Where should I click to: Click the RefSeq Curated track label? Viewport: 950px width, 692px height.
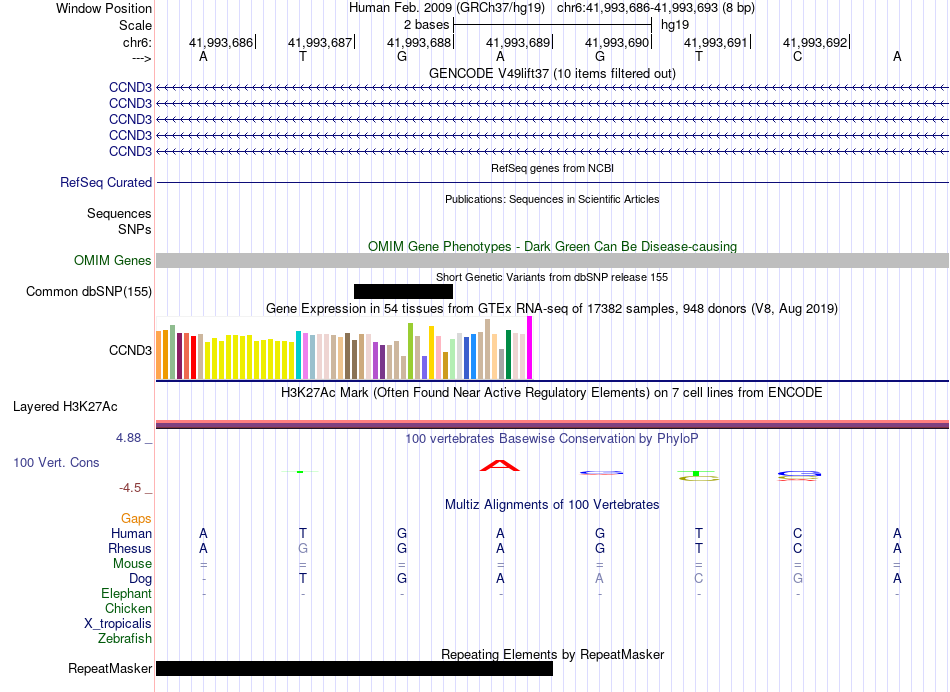coord(106,182)
